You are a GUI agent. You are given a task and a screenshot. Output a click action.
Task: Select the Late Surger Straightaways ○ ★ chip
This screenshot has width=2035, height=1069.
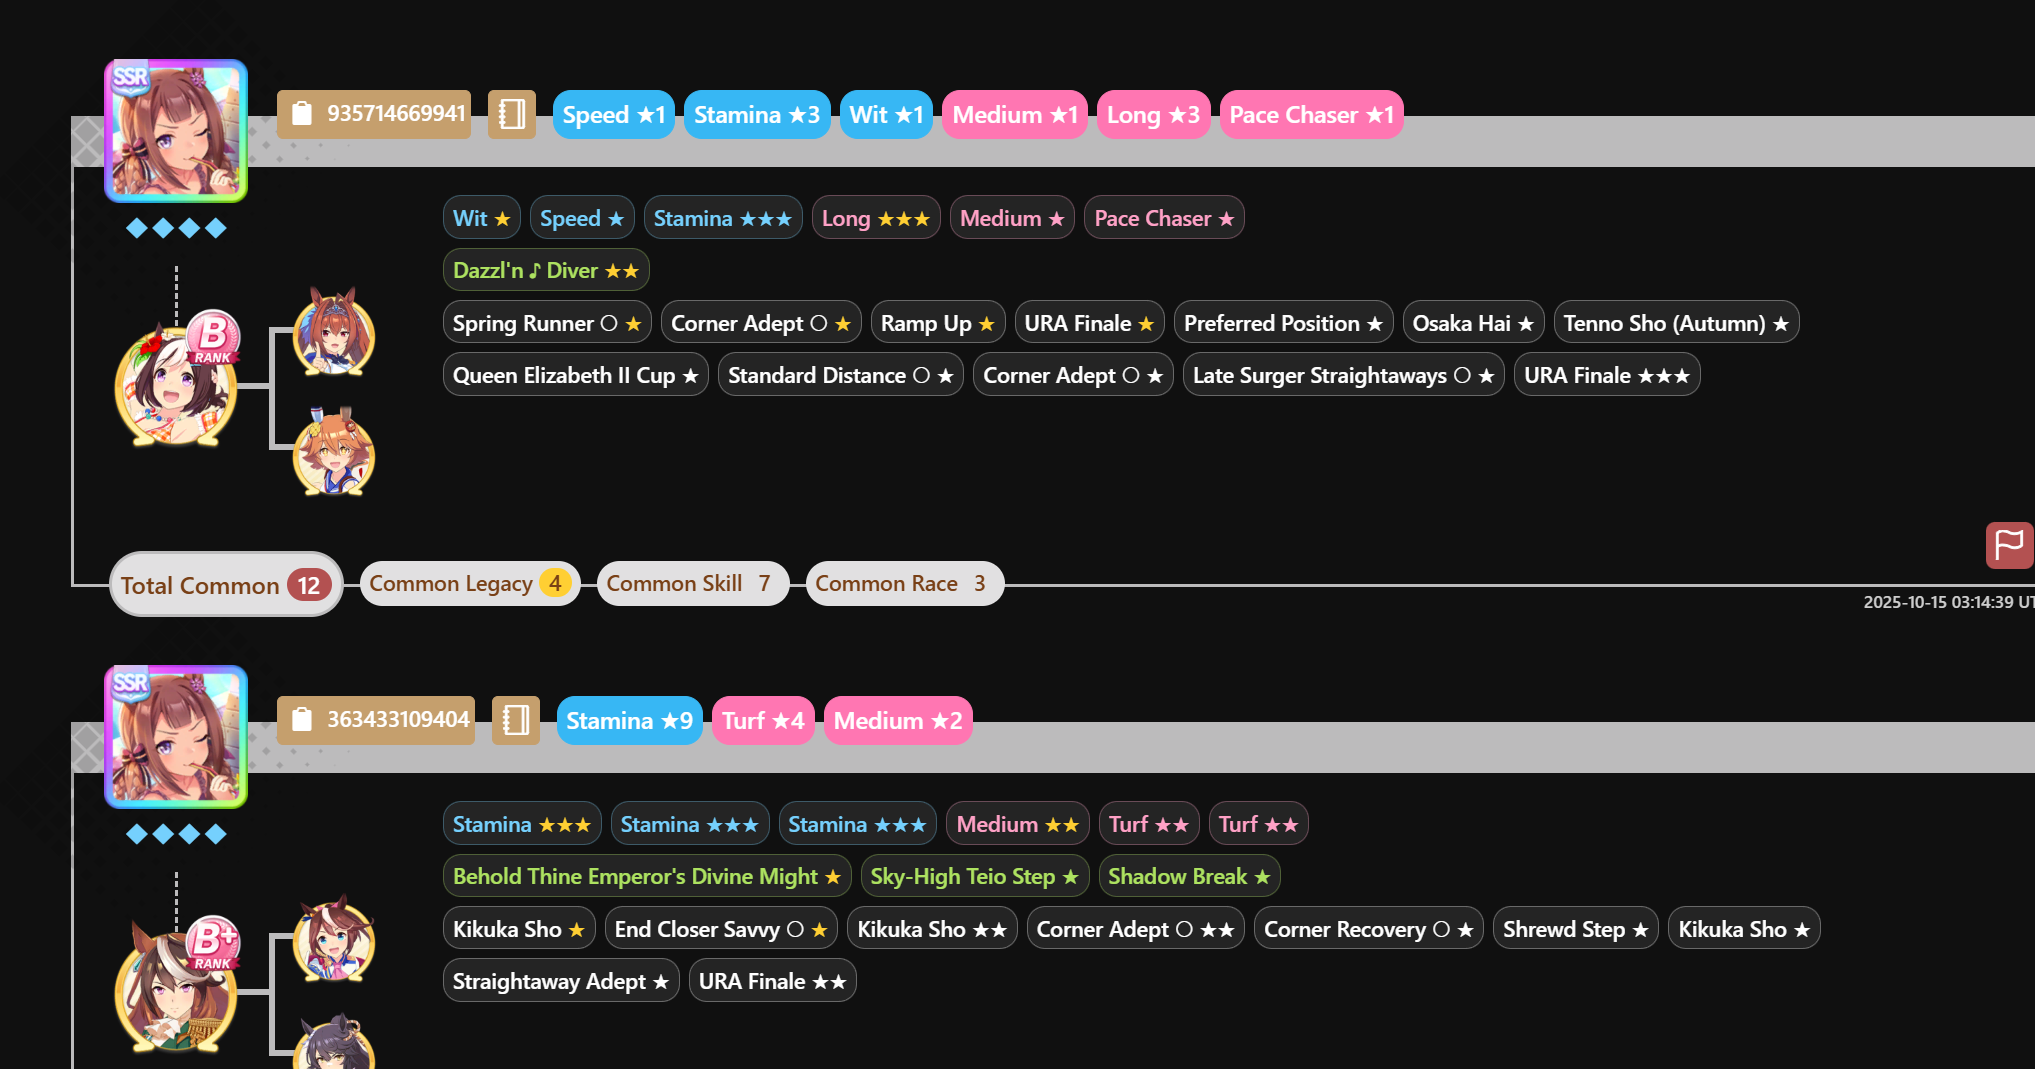(1344, 375)
